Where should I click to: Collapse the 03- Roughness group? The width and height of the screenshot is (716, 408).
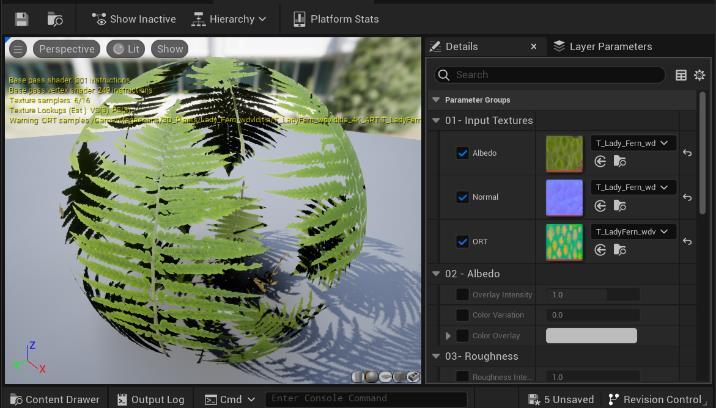436,356
